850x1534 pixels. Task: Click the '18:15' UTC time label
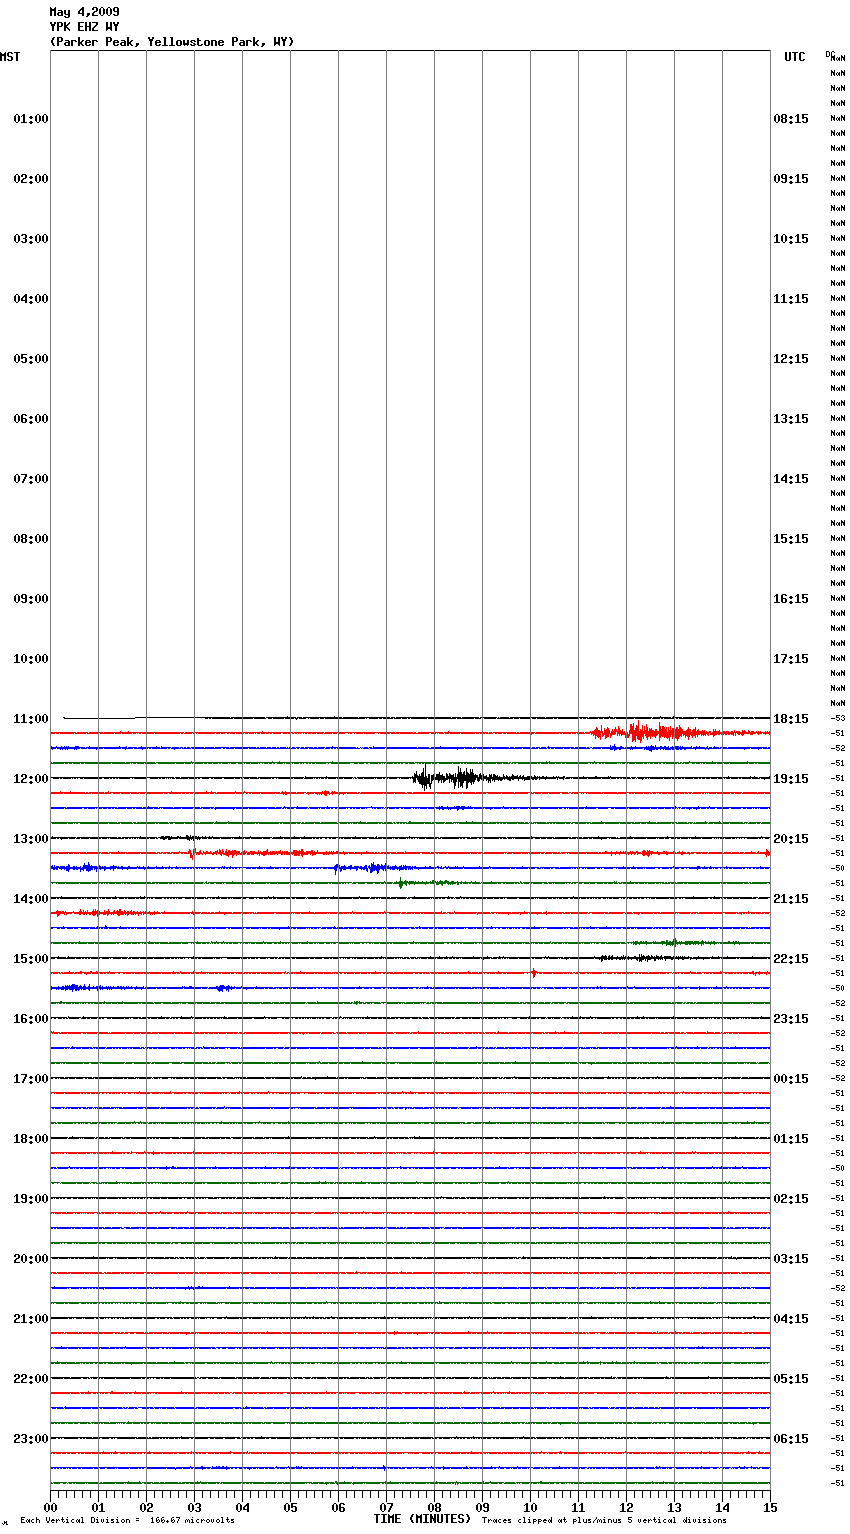(791, 719)
